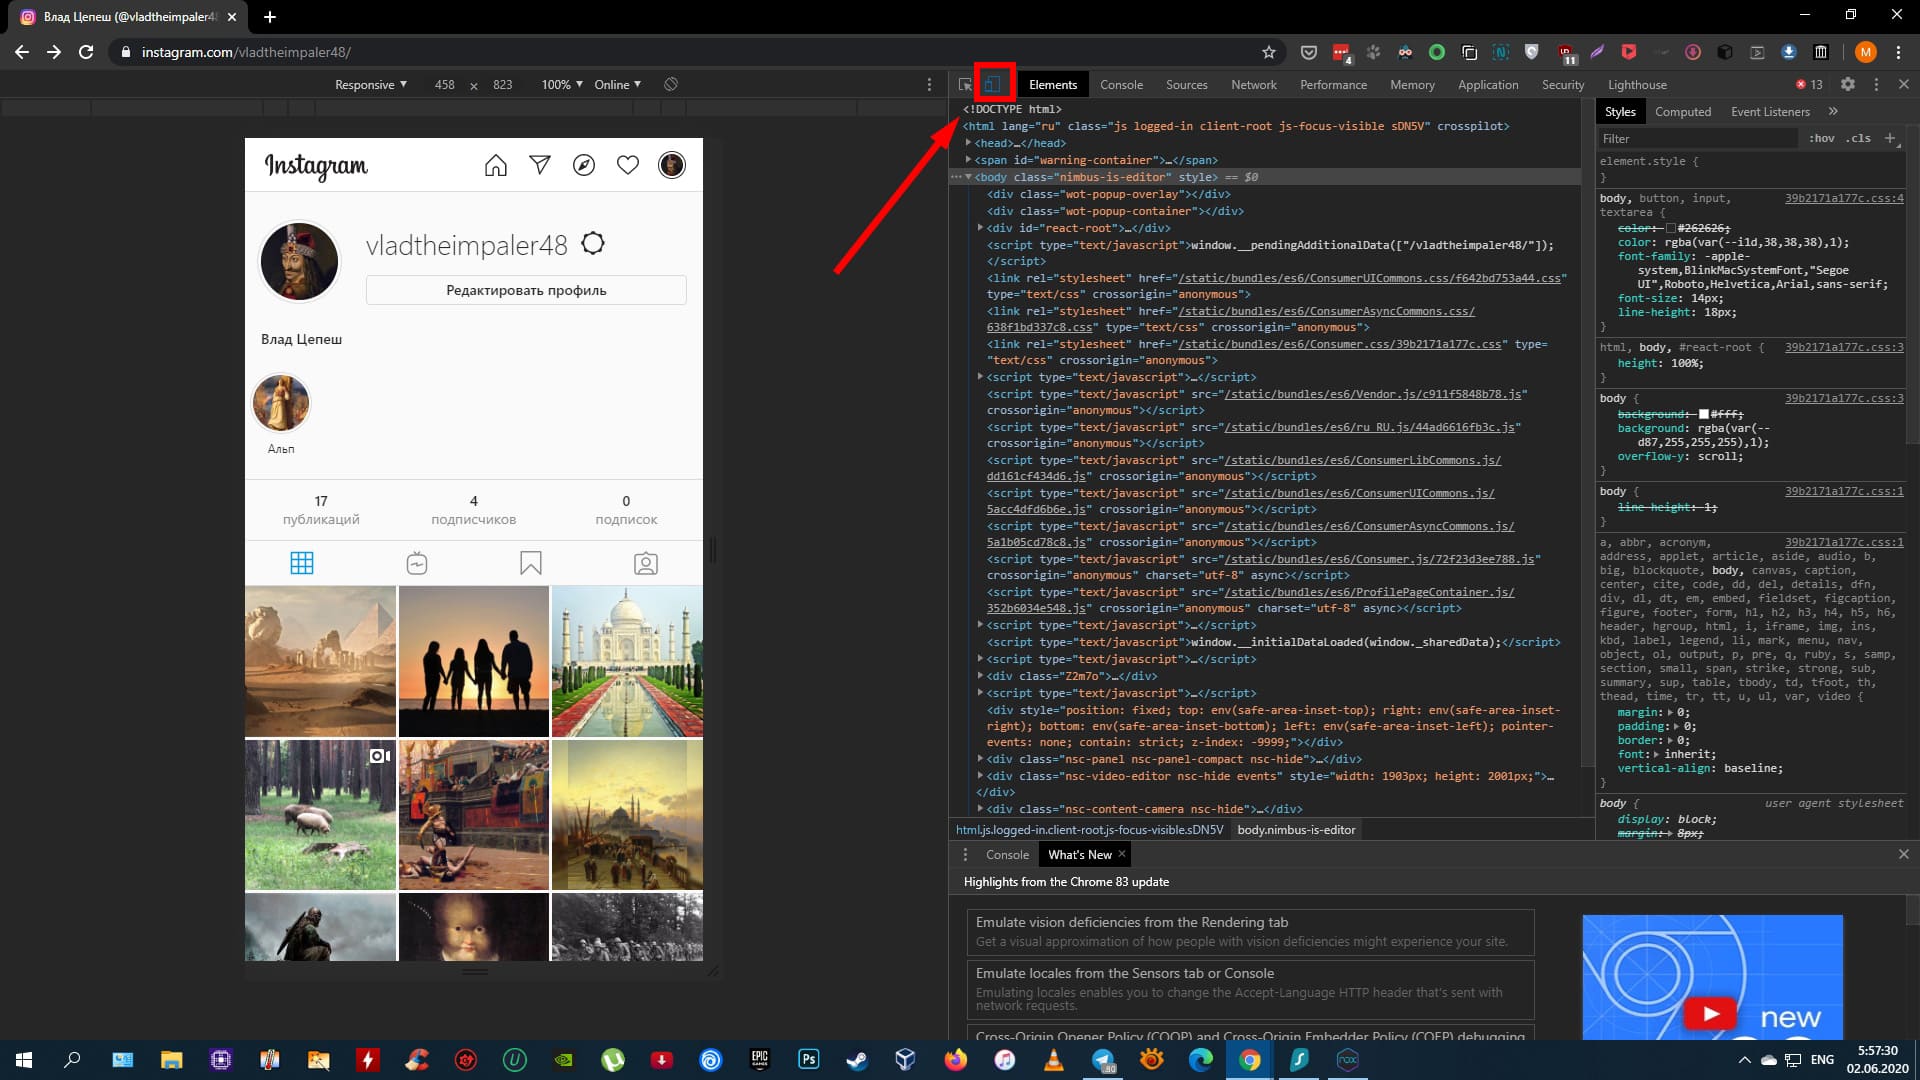Switch to the Computed styles tab
1920x1080 pixels.
tap(1683, 111)
